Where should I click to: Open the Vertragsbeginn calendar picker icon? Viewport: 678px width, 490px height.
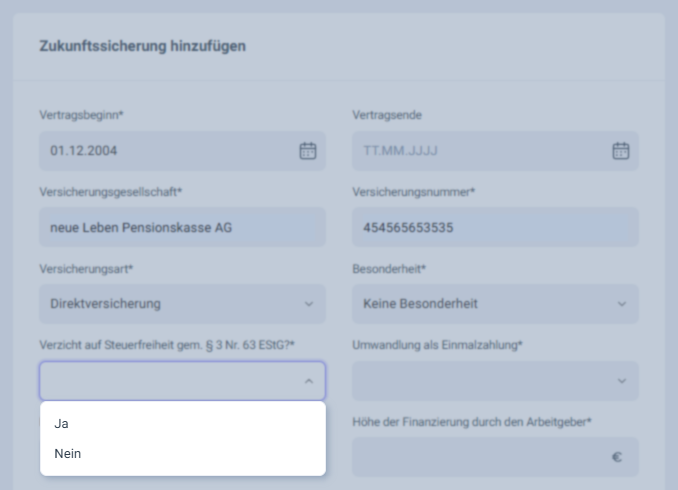[x=308, y=151]
